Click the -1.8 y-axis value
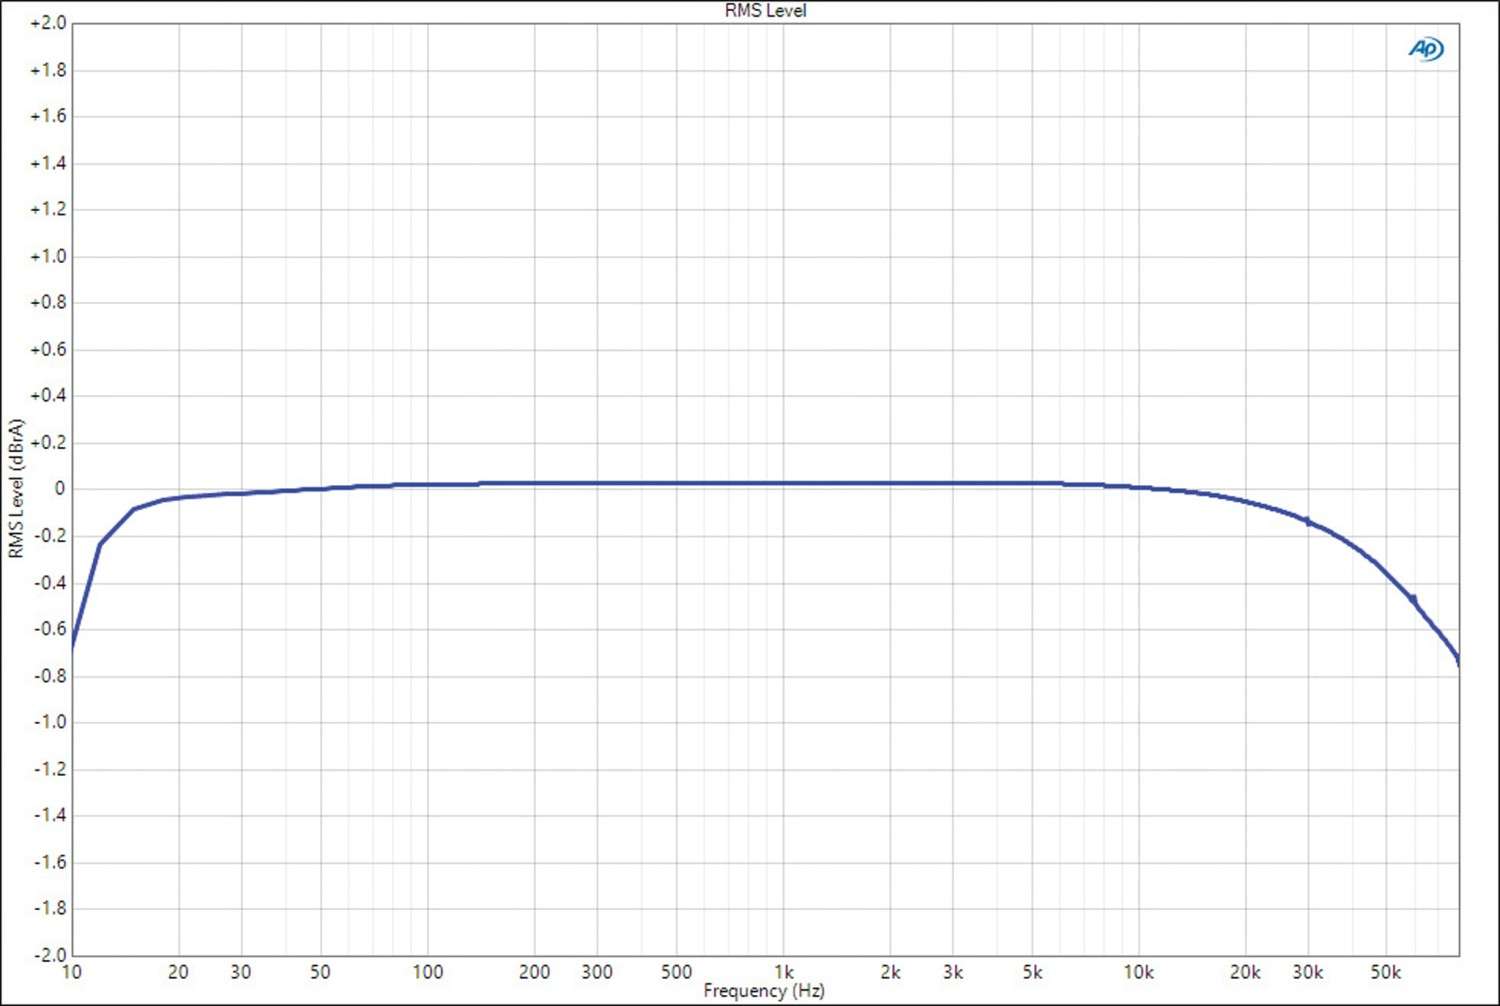 pos(50,907)
